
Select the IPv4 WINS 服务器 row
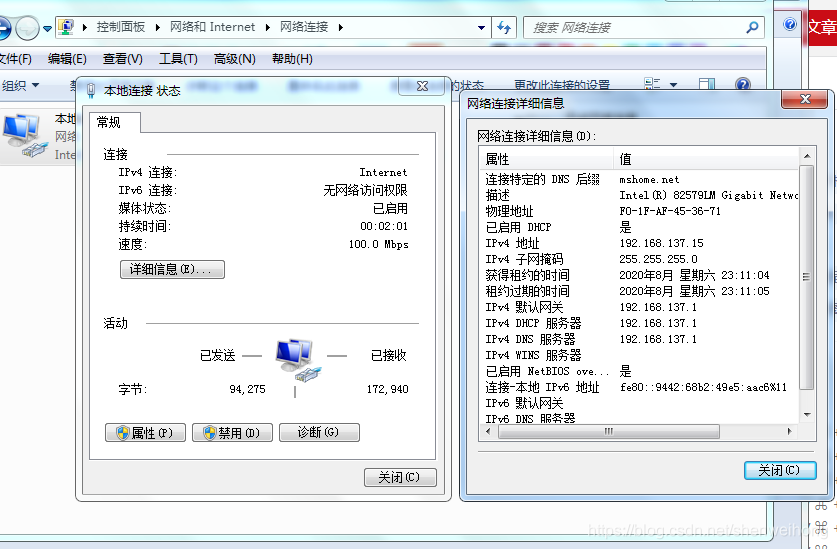click(639, 355)
